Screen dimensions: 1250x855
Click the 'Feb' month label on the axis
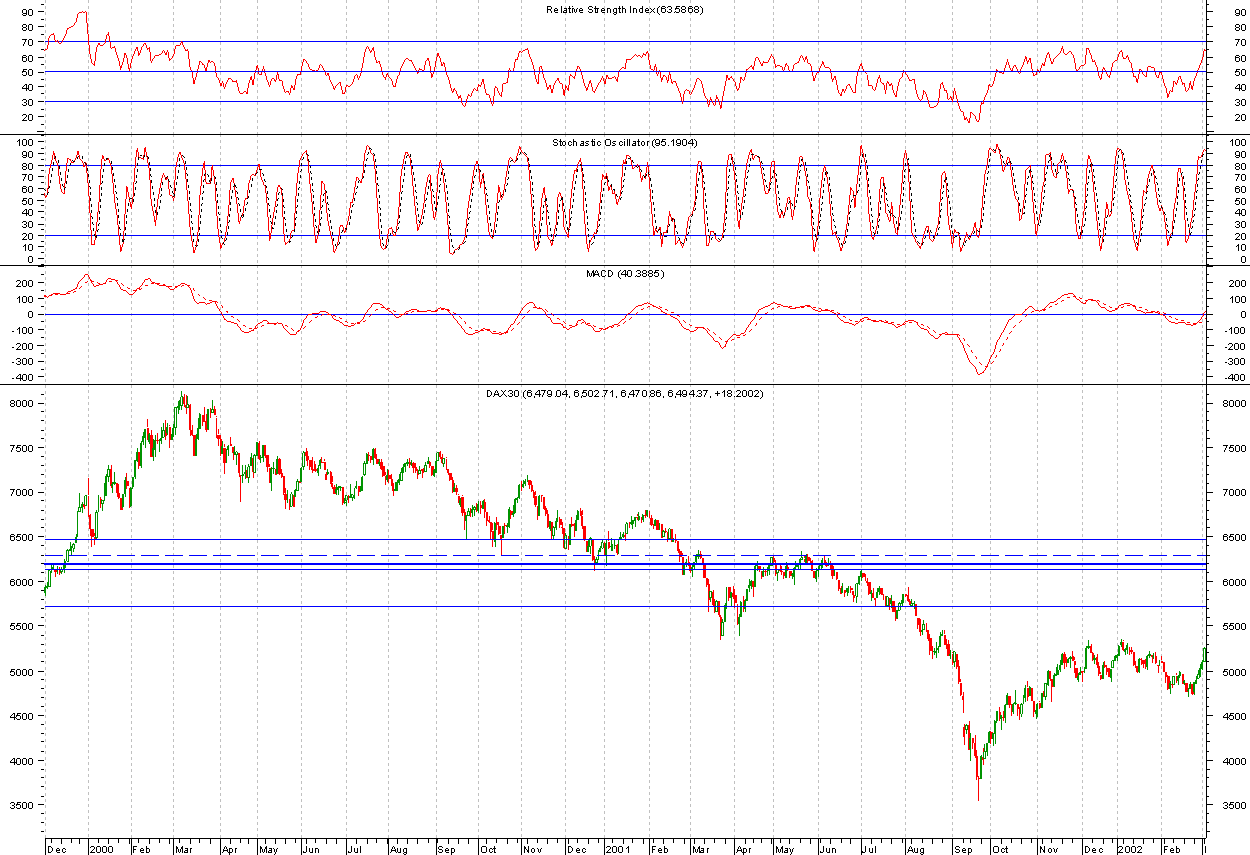[x=143, y=847]
